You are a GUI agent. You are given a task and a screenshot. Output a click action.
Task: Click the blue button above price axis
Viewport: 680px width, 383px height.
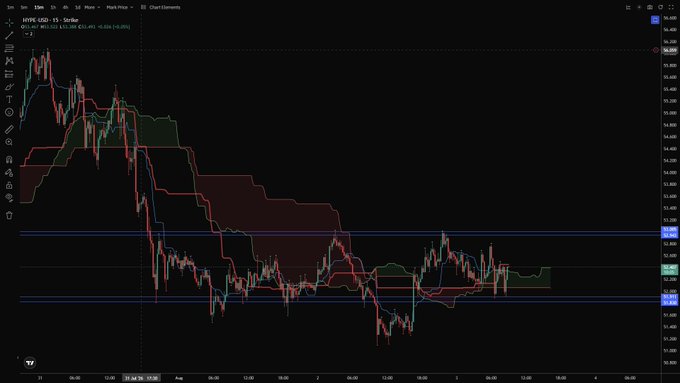click(655, 20)
